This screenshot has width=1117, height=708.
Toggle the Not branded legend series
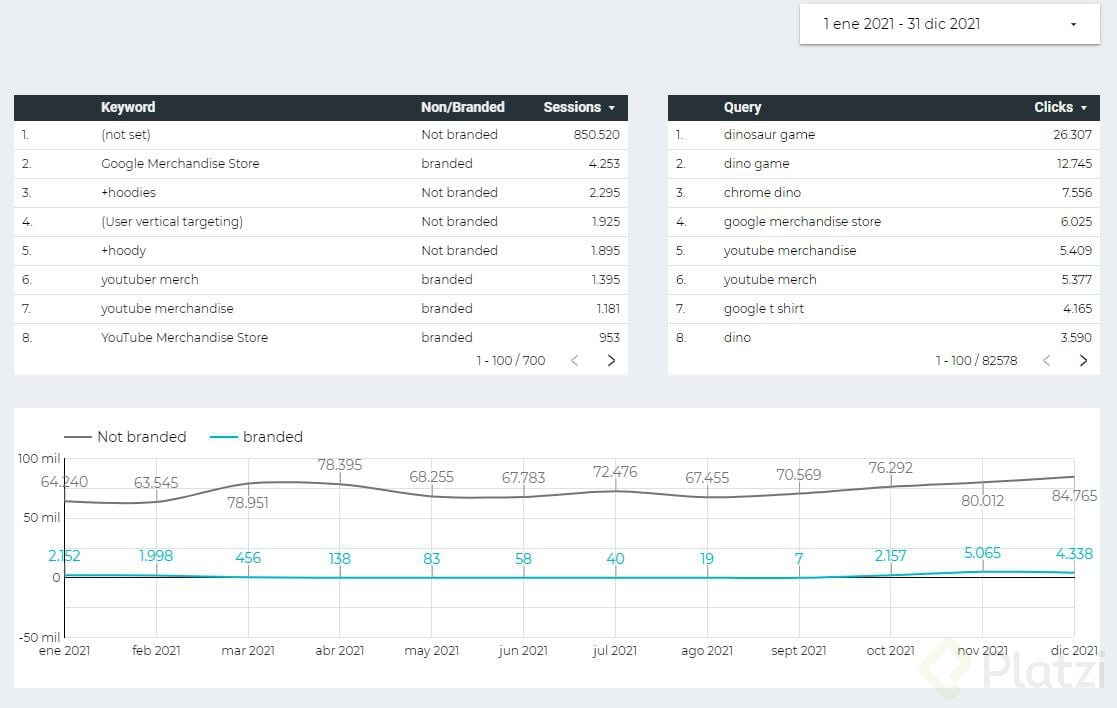coord(125,437)
